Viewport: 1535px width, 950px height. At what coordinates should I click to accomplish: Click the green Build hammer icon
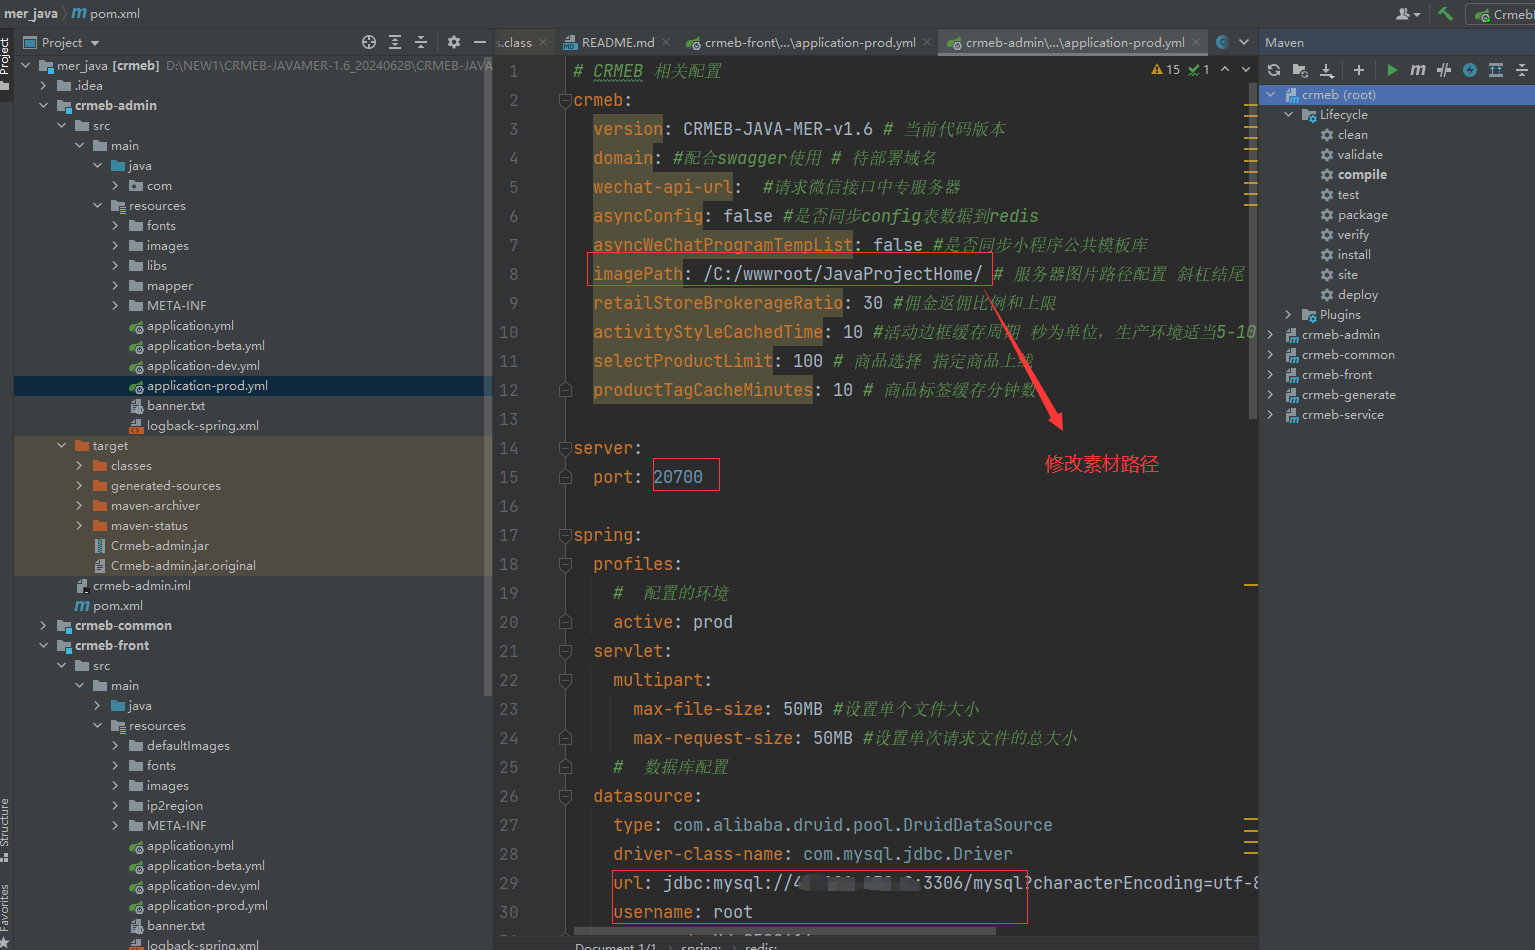point(1445,14)
